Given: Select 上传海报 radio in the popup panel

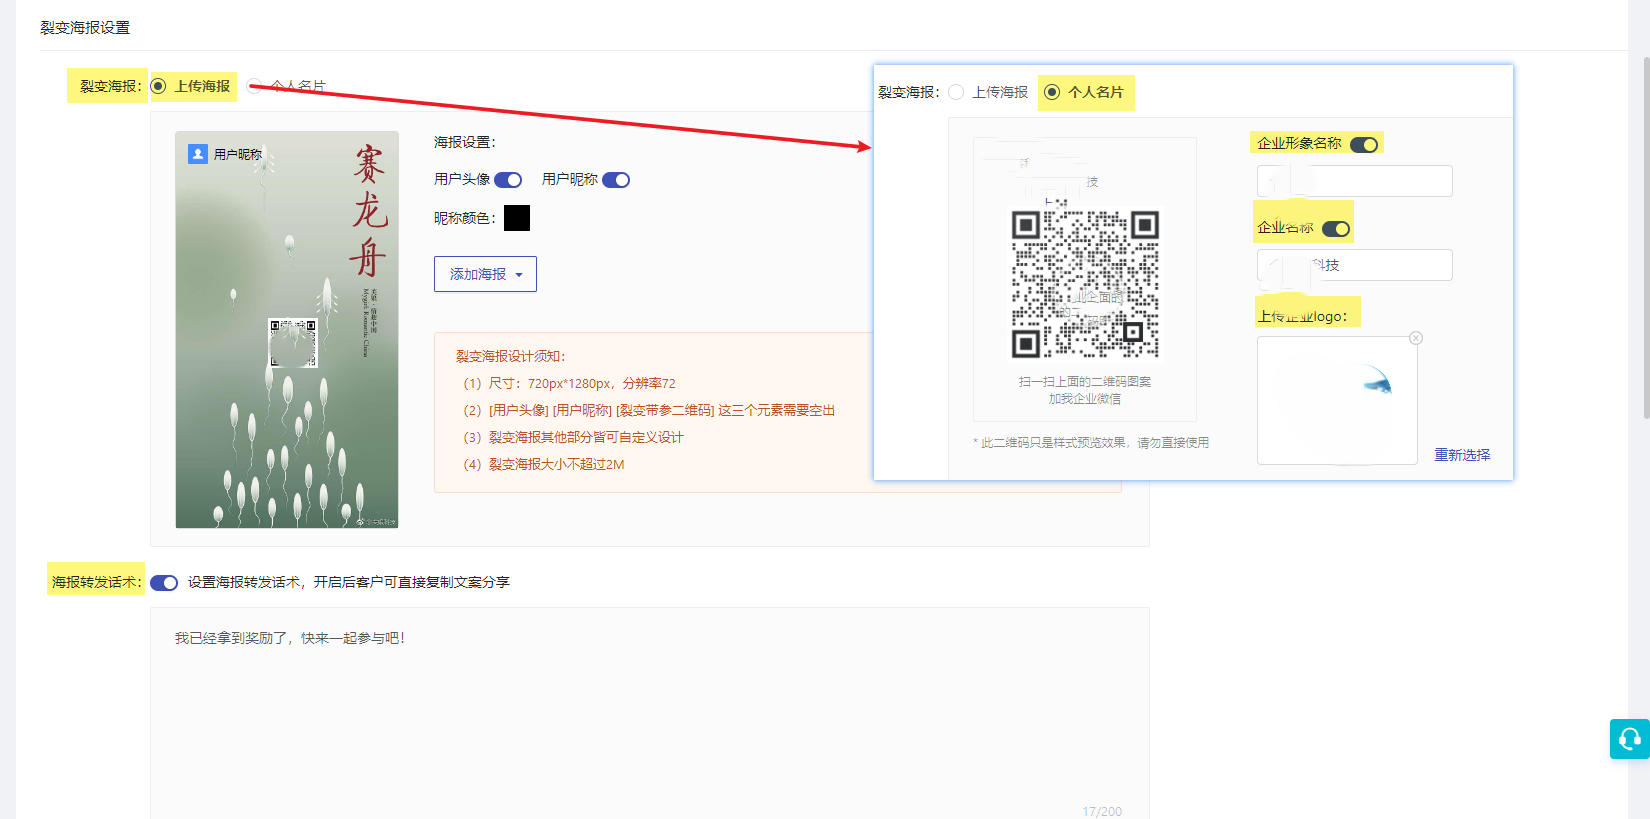Looking at the screenshot, I should pyautogui.click(x=957, y=92).
